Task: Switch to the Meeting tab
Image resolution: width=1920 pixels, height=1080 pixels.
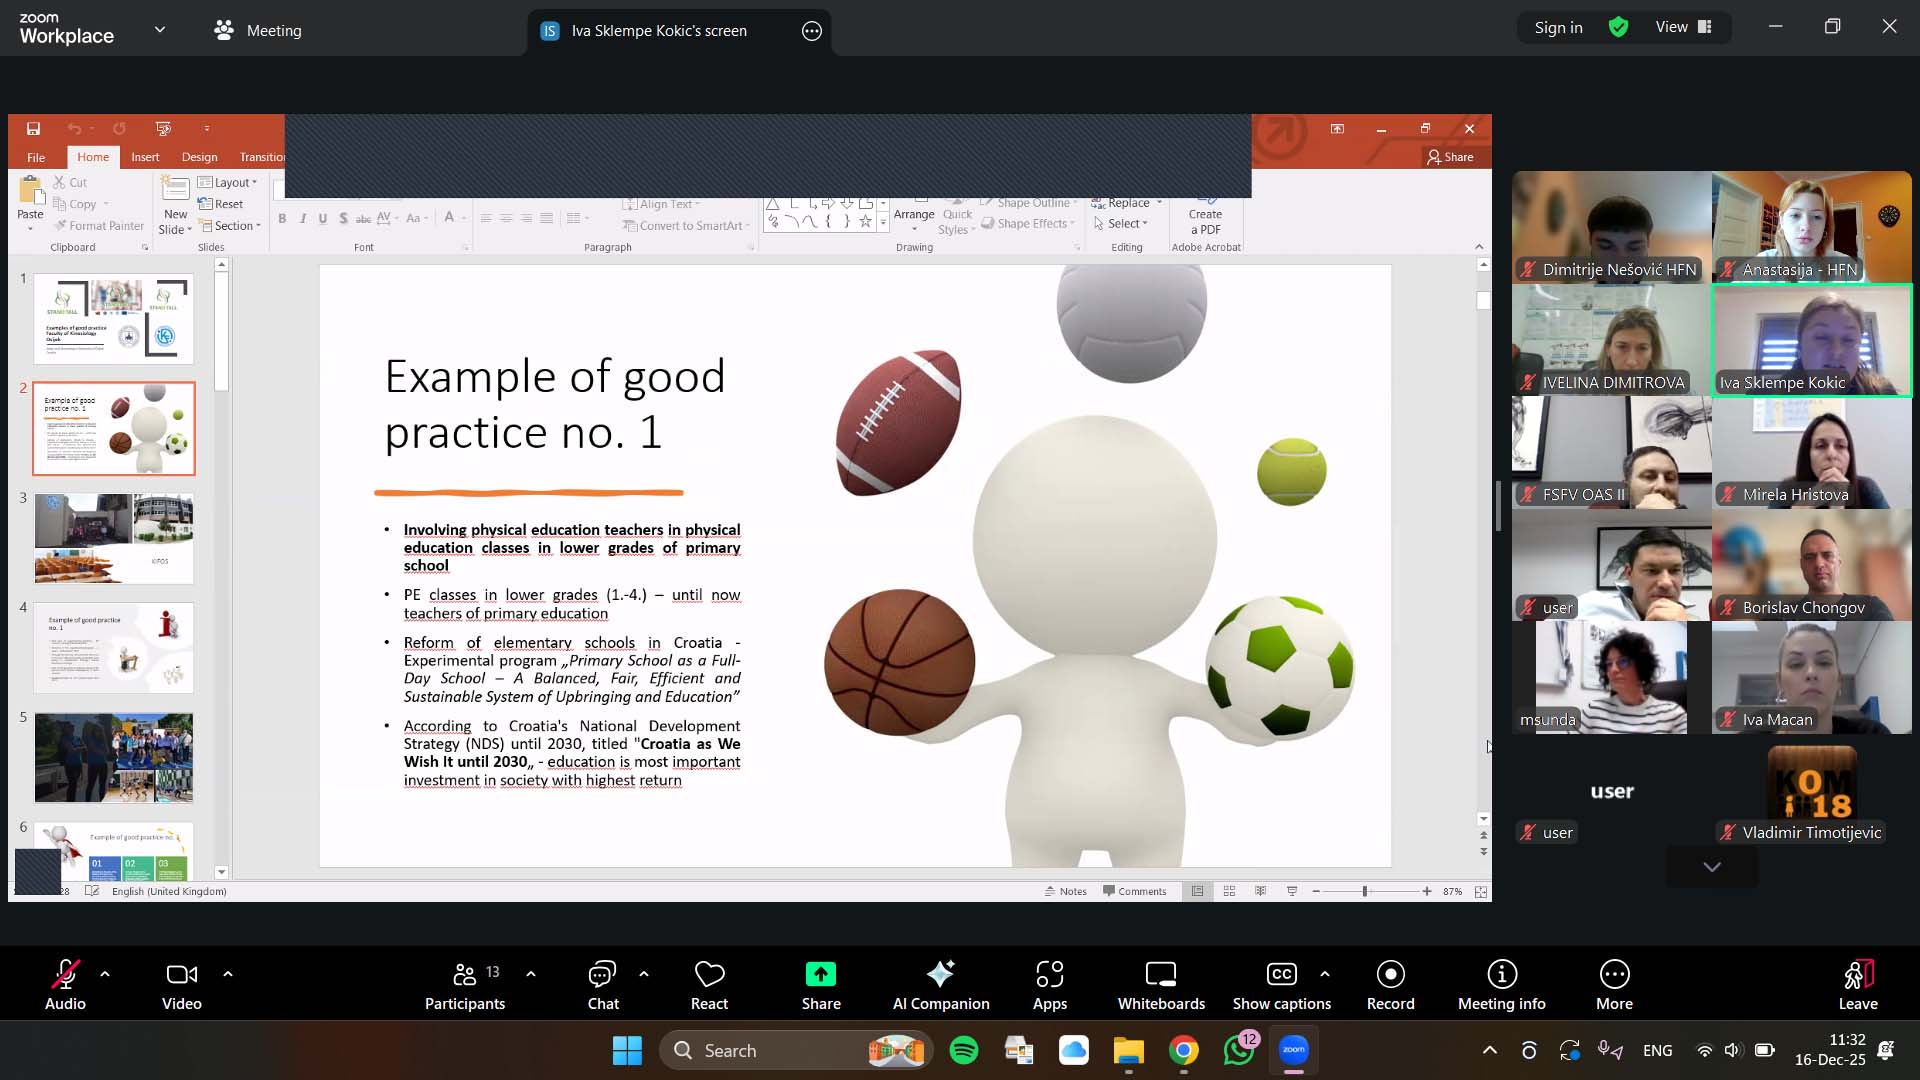Action: click(x=258, y=30)
